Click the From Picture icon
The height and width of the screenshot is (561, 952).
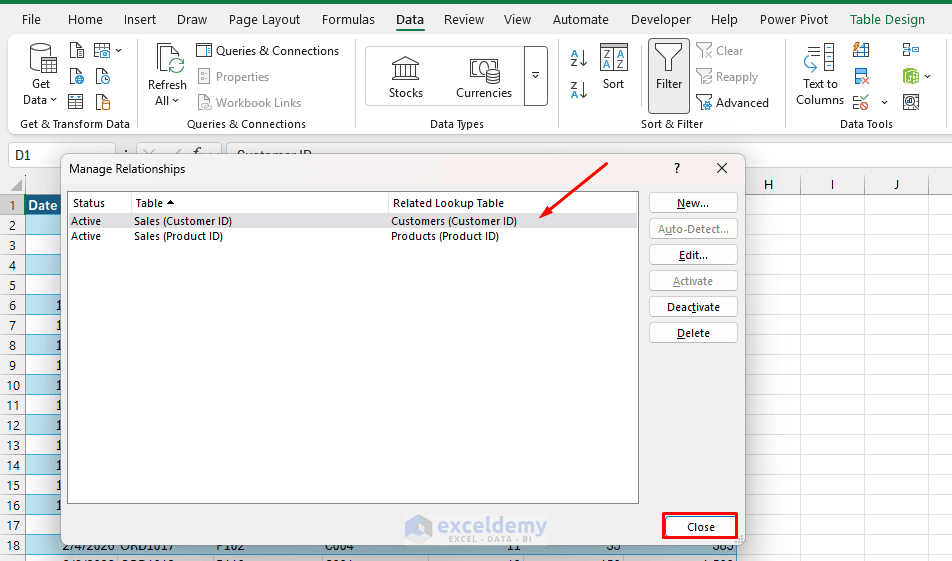click(102, 50)
